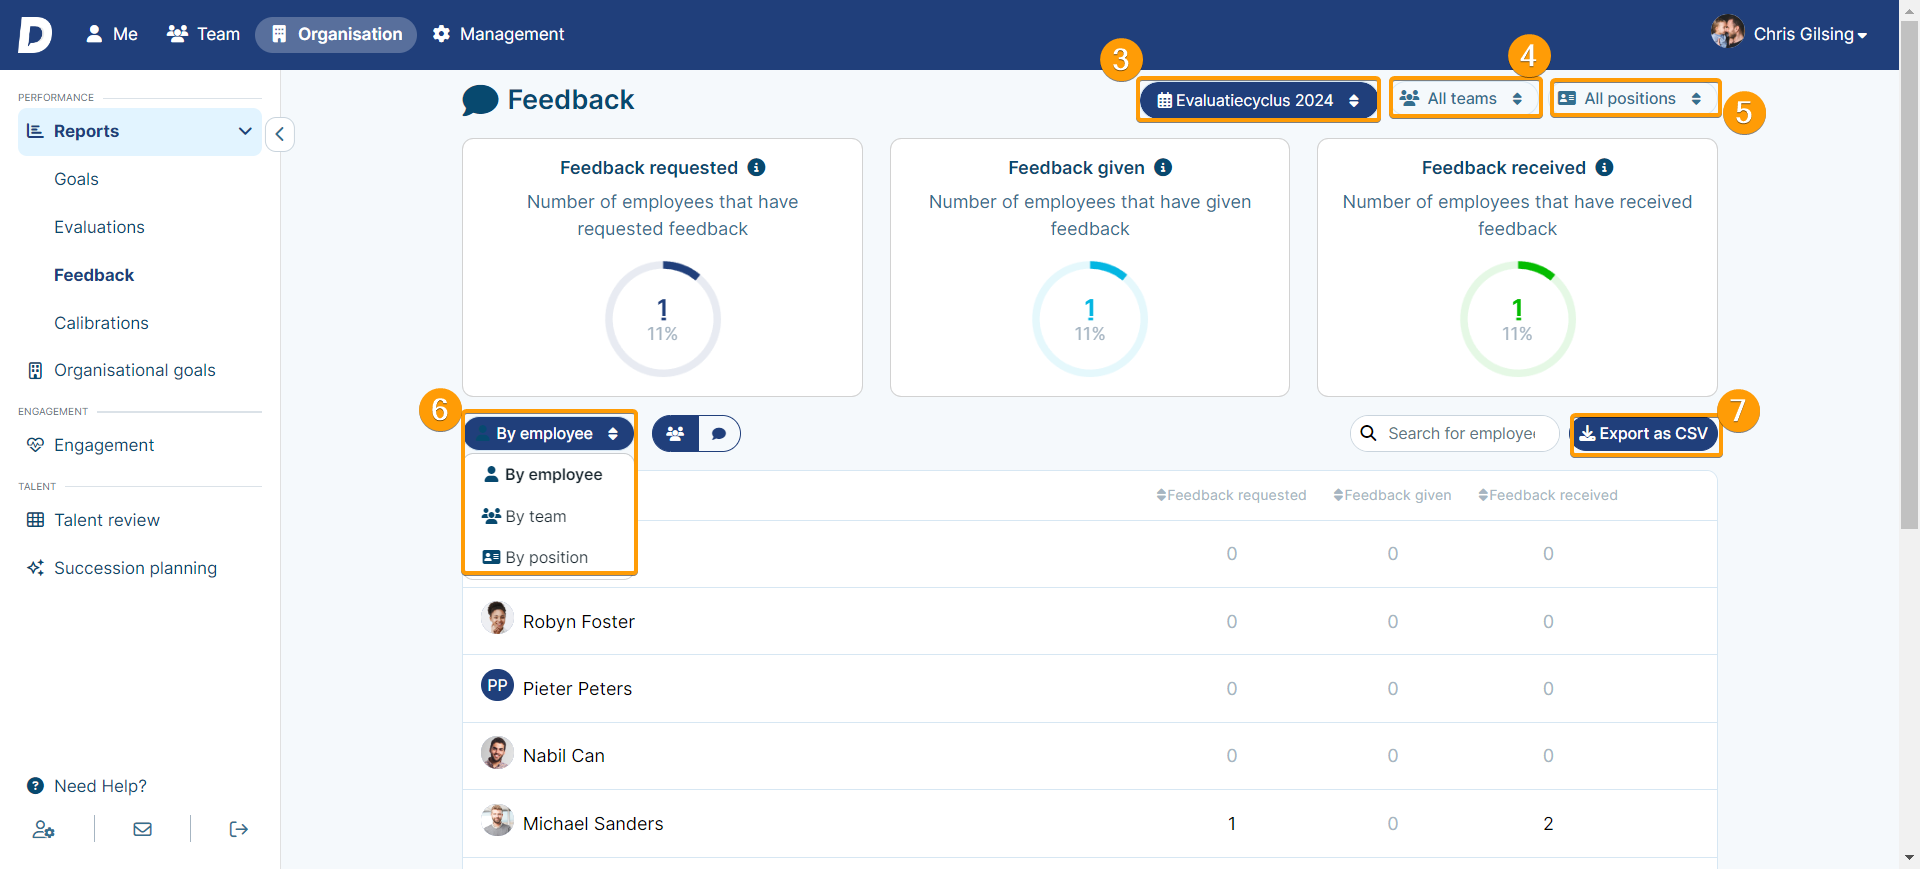The image size is (1920, 869).
Task: Click the Organisational goals building icon
Action: [x=35, y=370]
